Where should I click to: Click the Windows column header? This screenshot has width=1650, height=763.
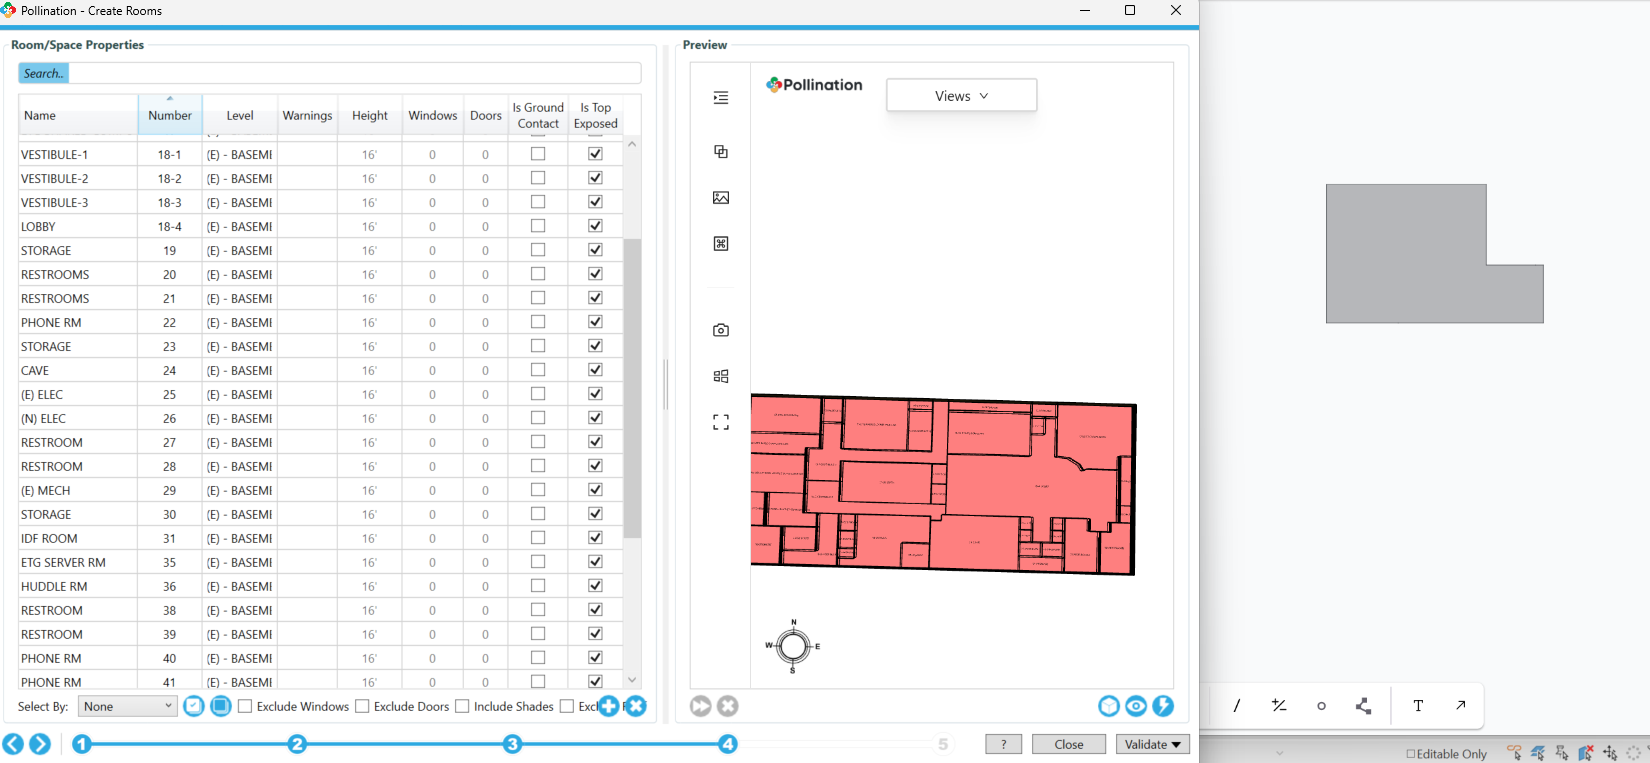432,116
